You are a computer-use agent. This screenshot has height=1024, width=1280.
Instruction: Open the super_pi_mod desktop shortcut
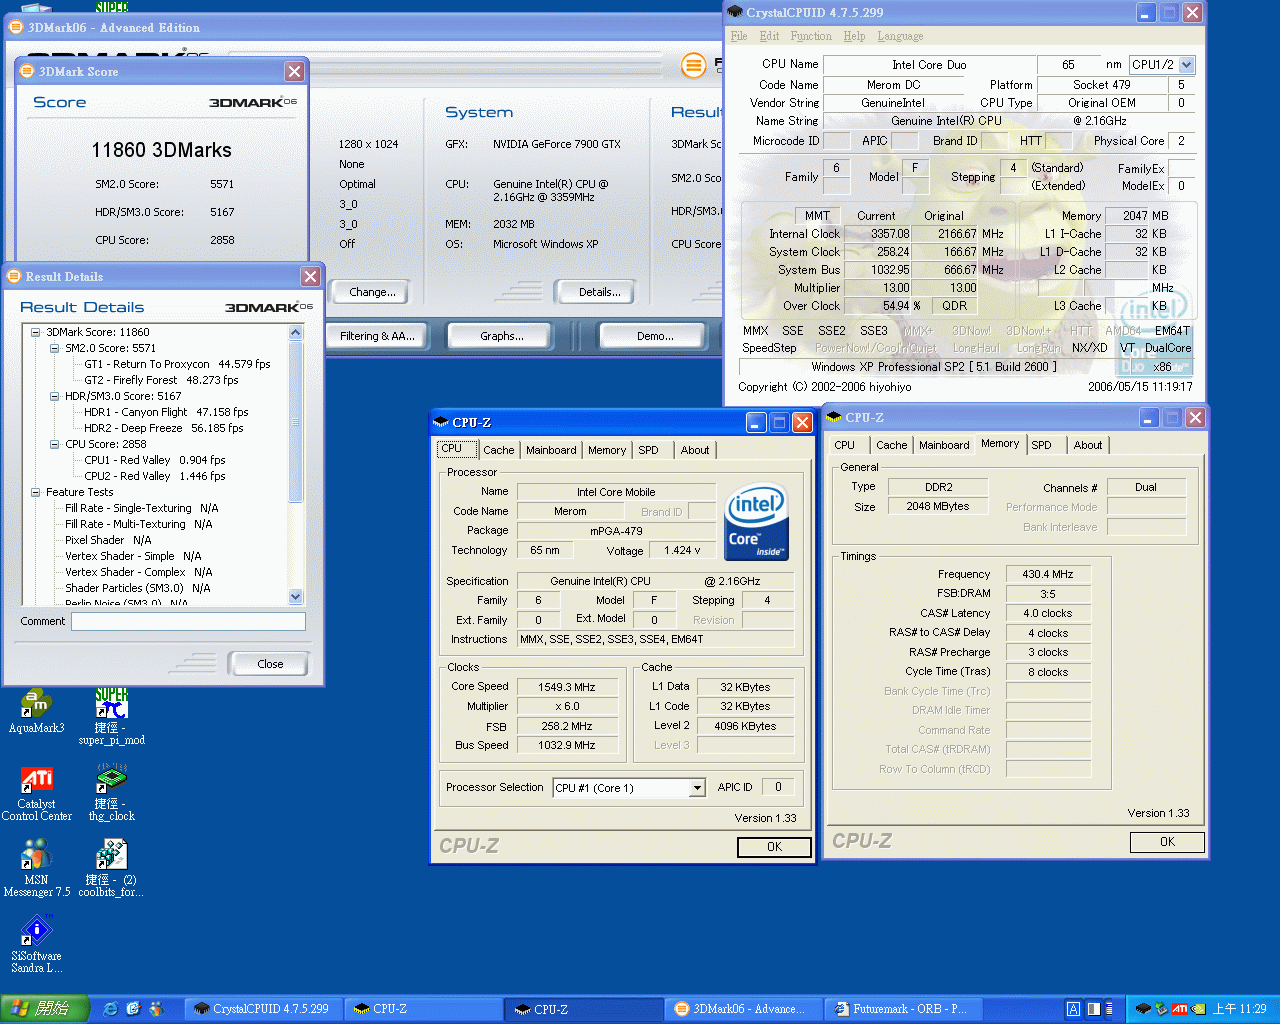point(111,705)
